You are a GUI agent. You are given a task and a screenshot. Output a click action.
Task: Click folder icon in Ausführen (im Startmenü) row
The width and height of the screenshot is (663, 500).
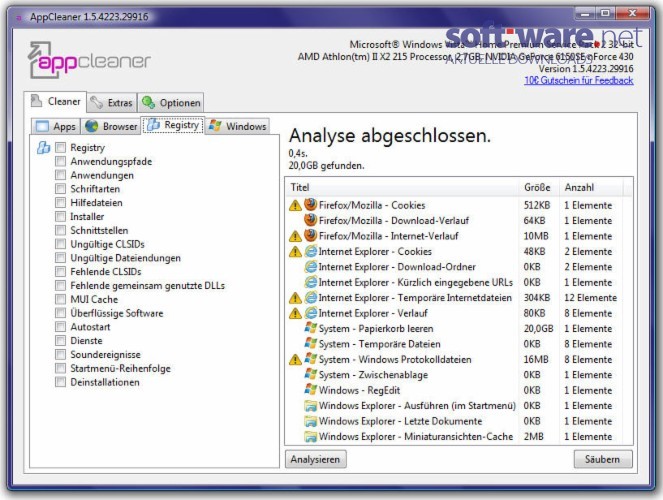click(311, 406)
